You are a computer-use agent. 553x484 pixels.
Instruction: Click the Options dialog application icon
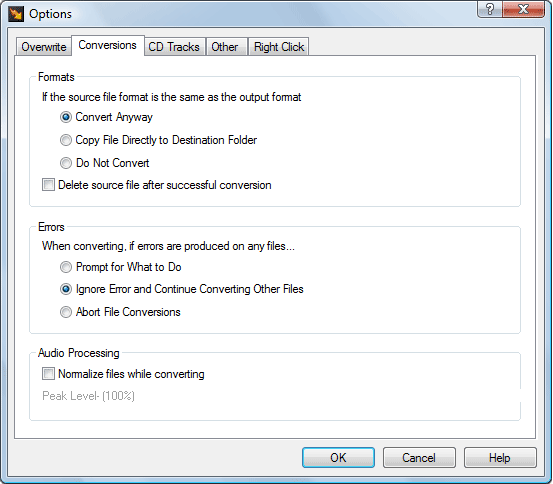tap(16, 14)
